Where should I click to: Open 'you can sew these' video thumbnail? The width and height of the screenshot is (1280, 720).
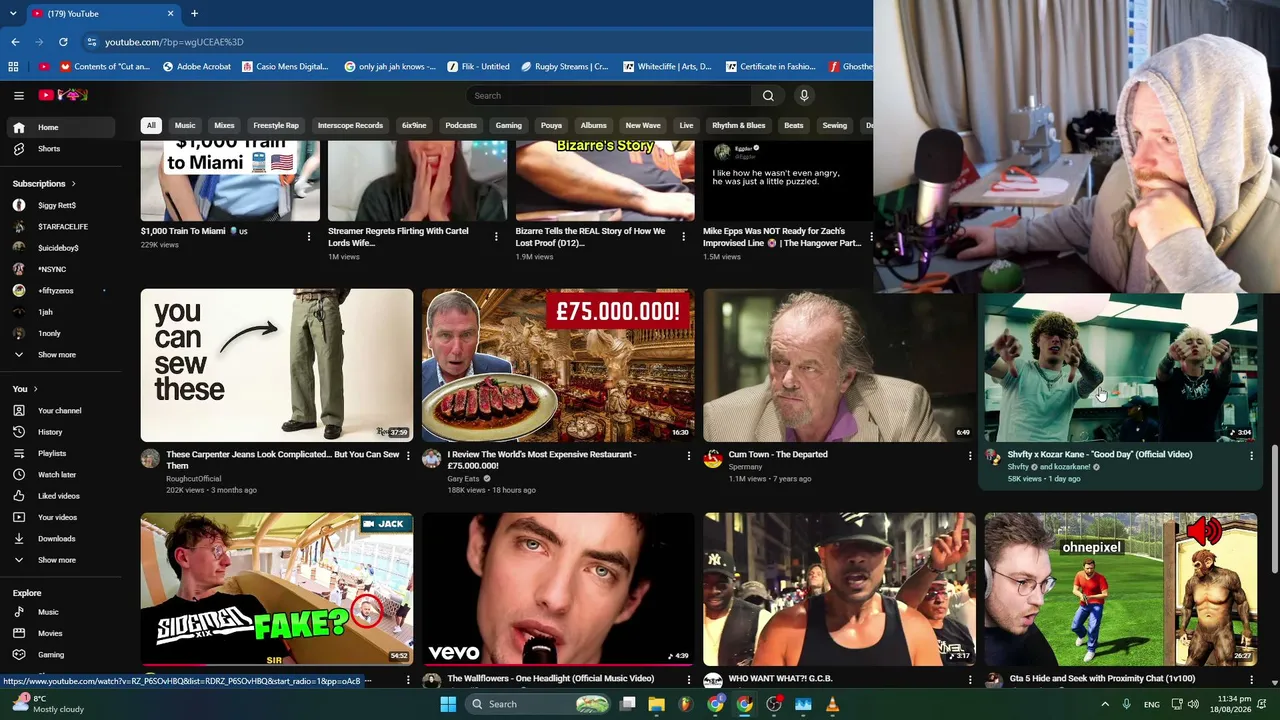(277, 365)
